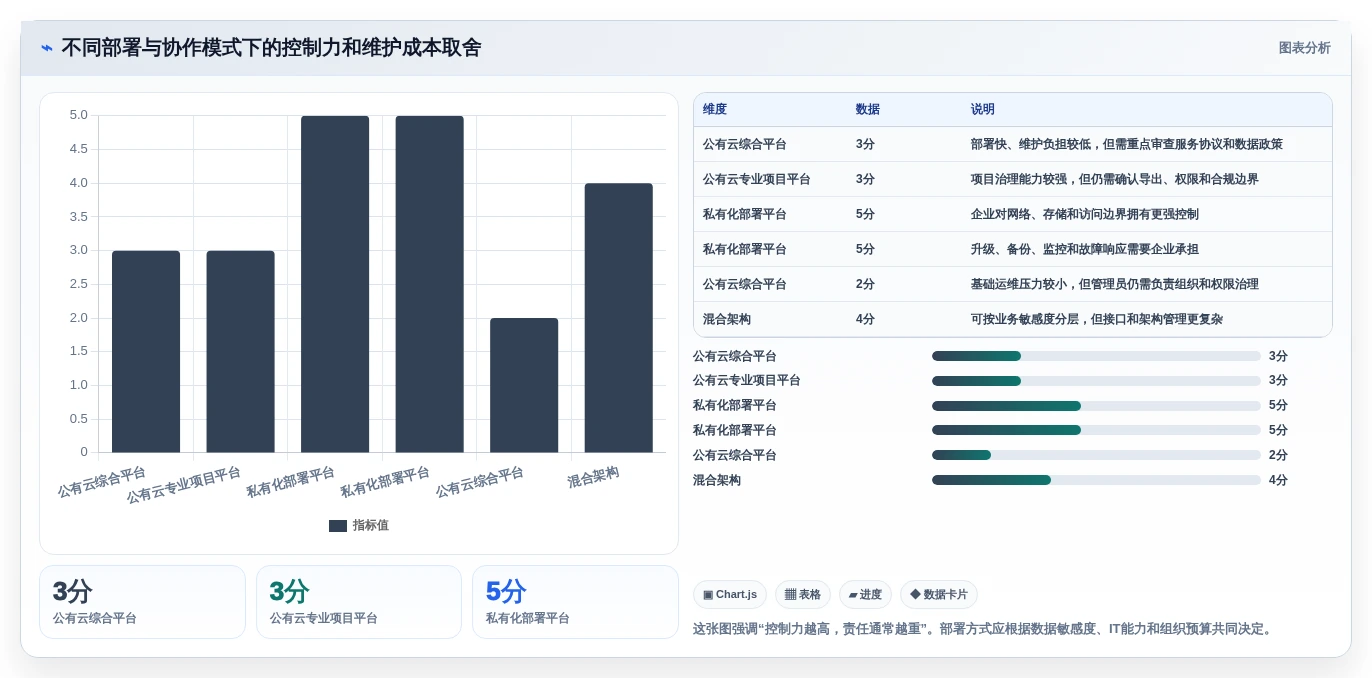Click the 数据卡片 tag chip

click(x=939, y=594)
